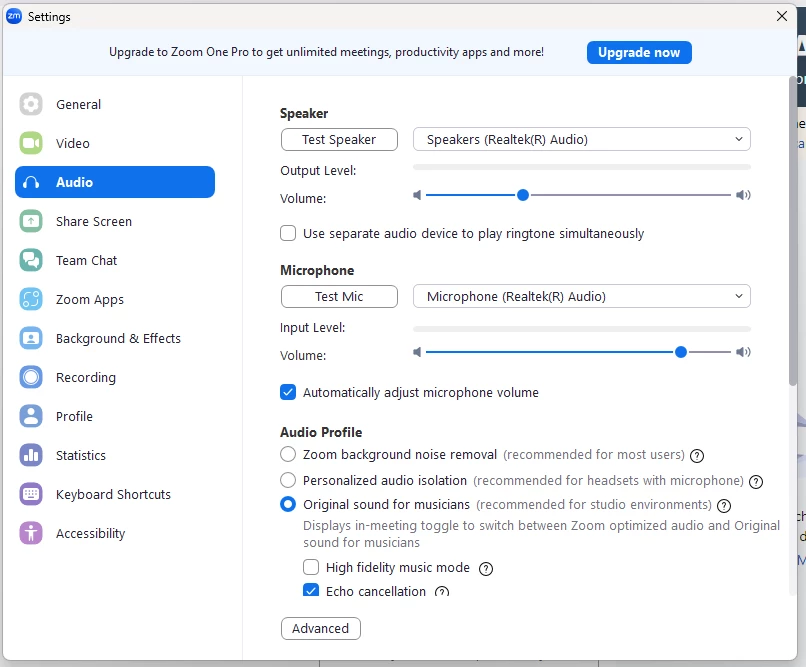Screen dimensions: 806x667
Task: Click the Recording circle icon
Action: click(31, 378)
